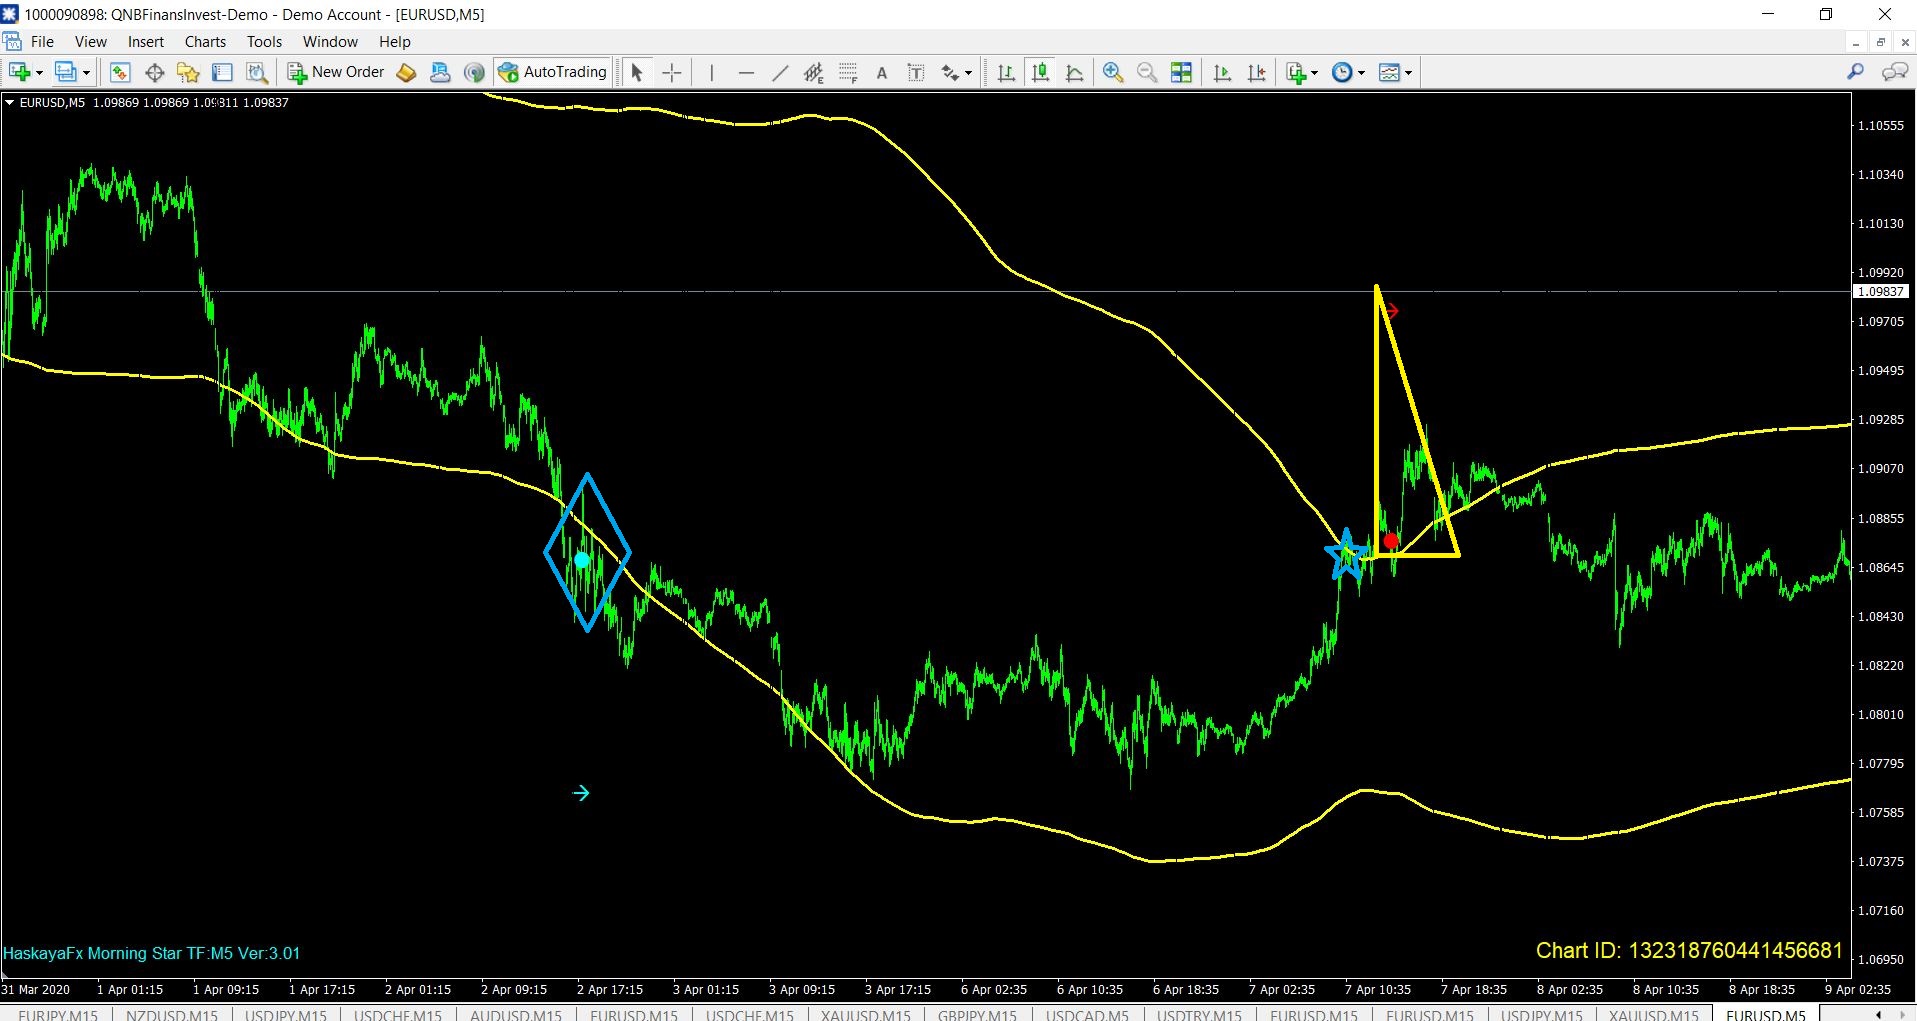Click the 1.09837 current price label
The image size is (1917, 1021).
pos(1880,292)
